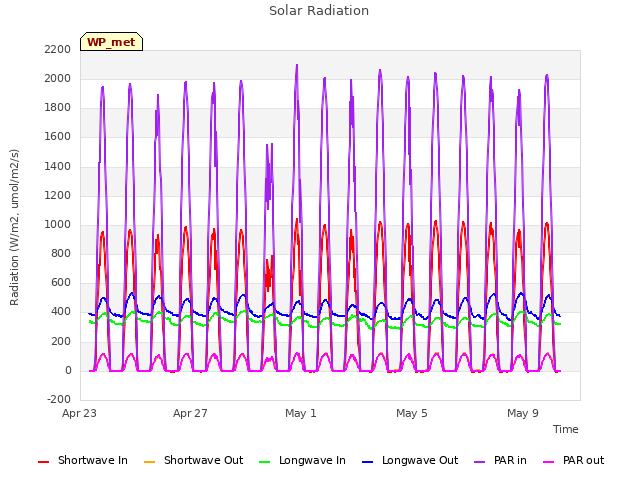This screenshot has width=640, height=480.
Task: Click the May 9 x-axis tick label
Action: (x=523, y=413)
